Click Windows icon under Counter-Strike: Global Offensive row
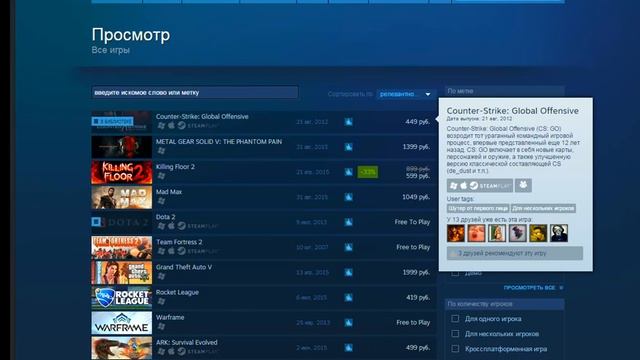The height and width of the screenshot is (360, 640). pos(161,126)
